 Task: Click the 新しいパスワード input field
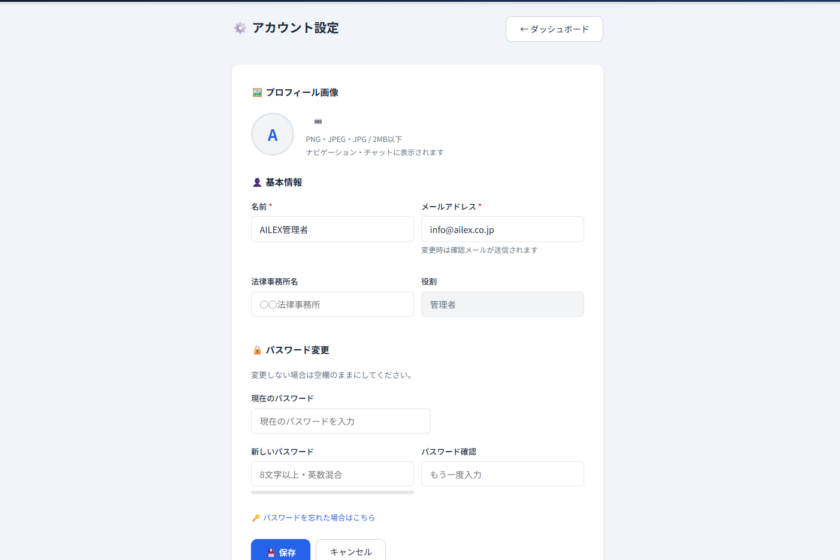point(332,474)
